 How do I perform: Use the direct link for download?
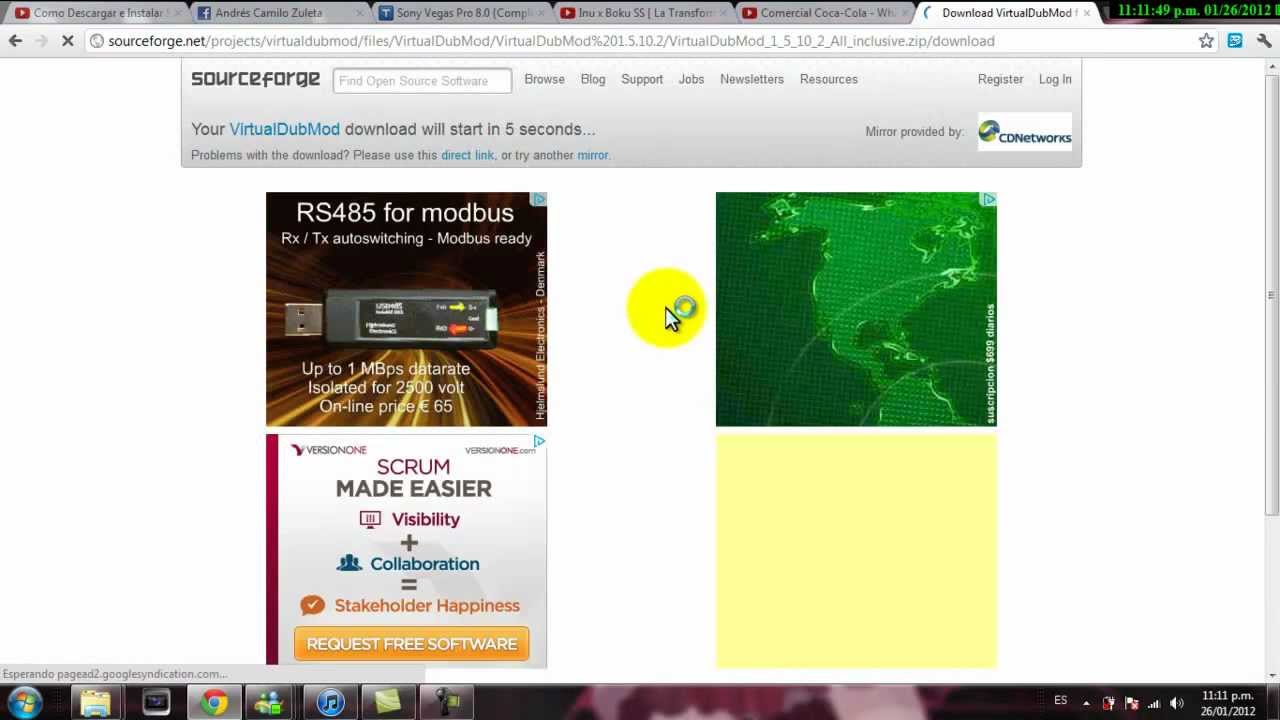467,155
